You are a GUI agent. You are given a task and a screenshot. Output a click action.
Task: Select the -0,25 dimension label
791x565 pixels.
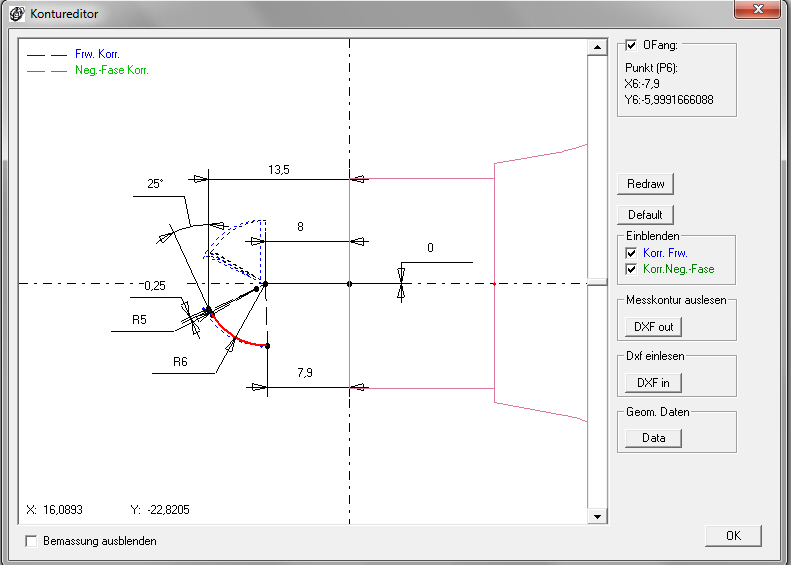click(153, 285)
